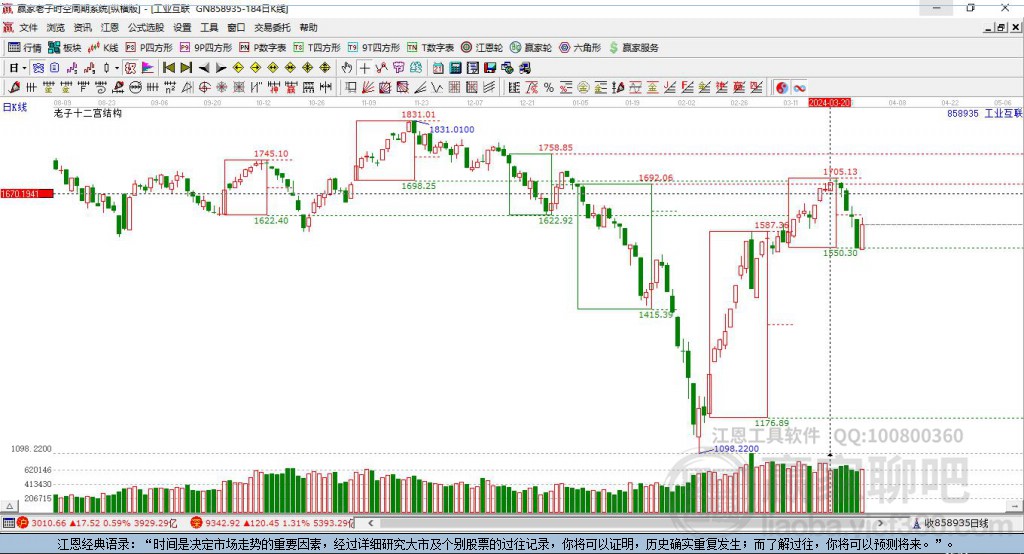
Task: Click the 板块 toolbar button
Action: point(65,48)
